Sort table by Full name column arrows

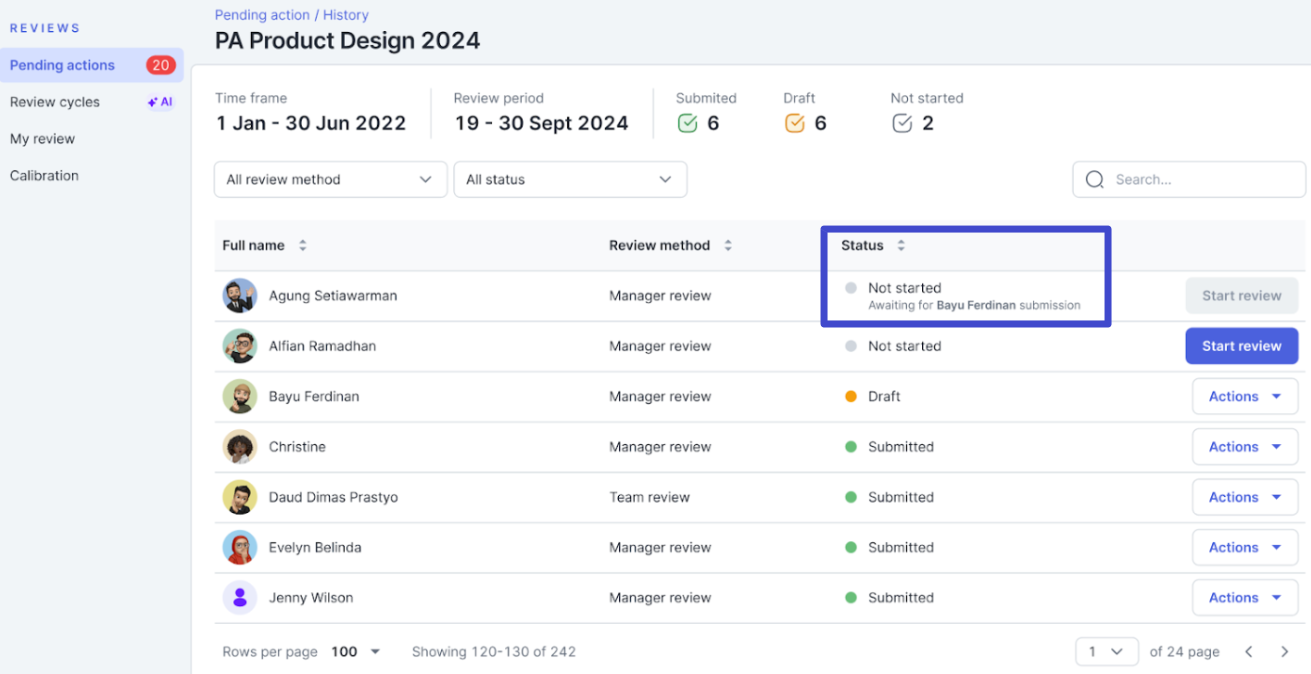[302, 246]
